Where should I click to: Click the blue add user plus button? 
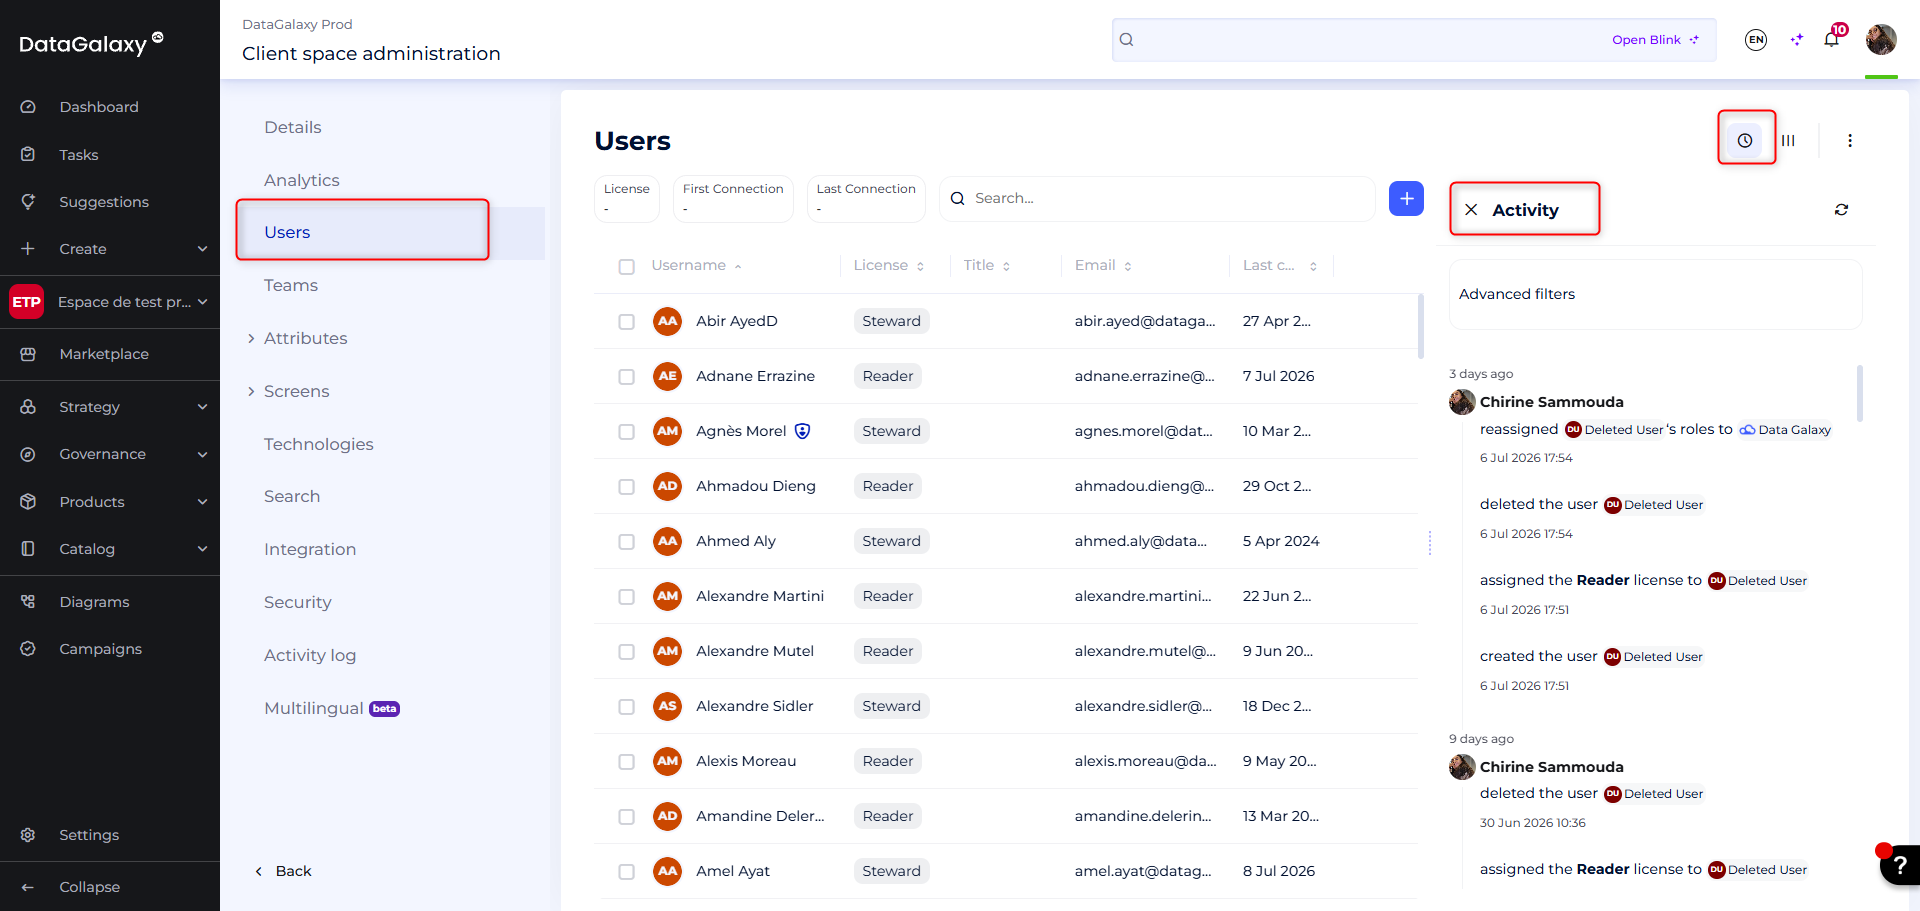tap(1406, 199)
